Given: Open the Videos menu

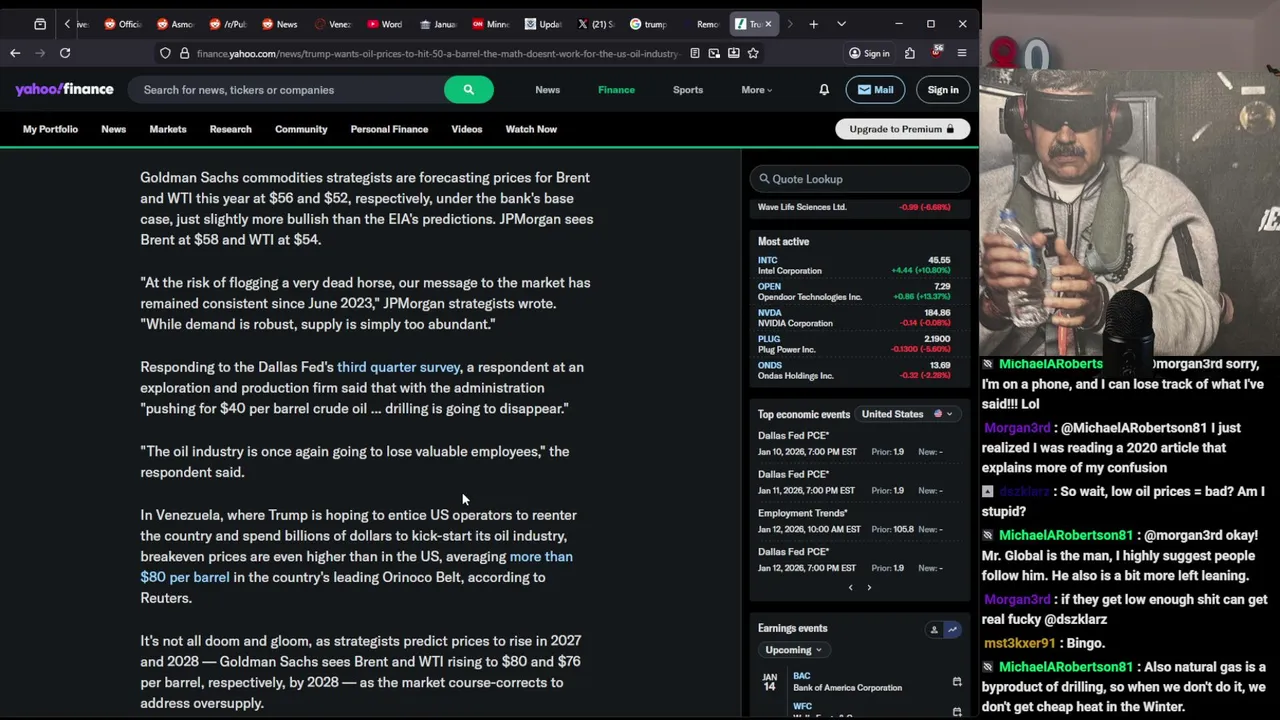Looking at the screenshot, I should coord(467,129).
